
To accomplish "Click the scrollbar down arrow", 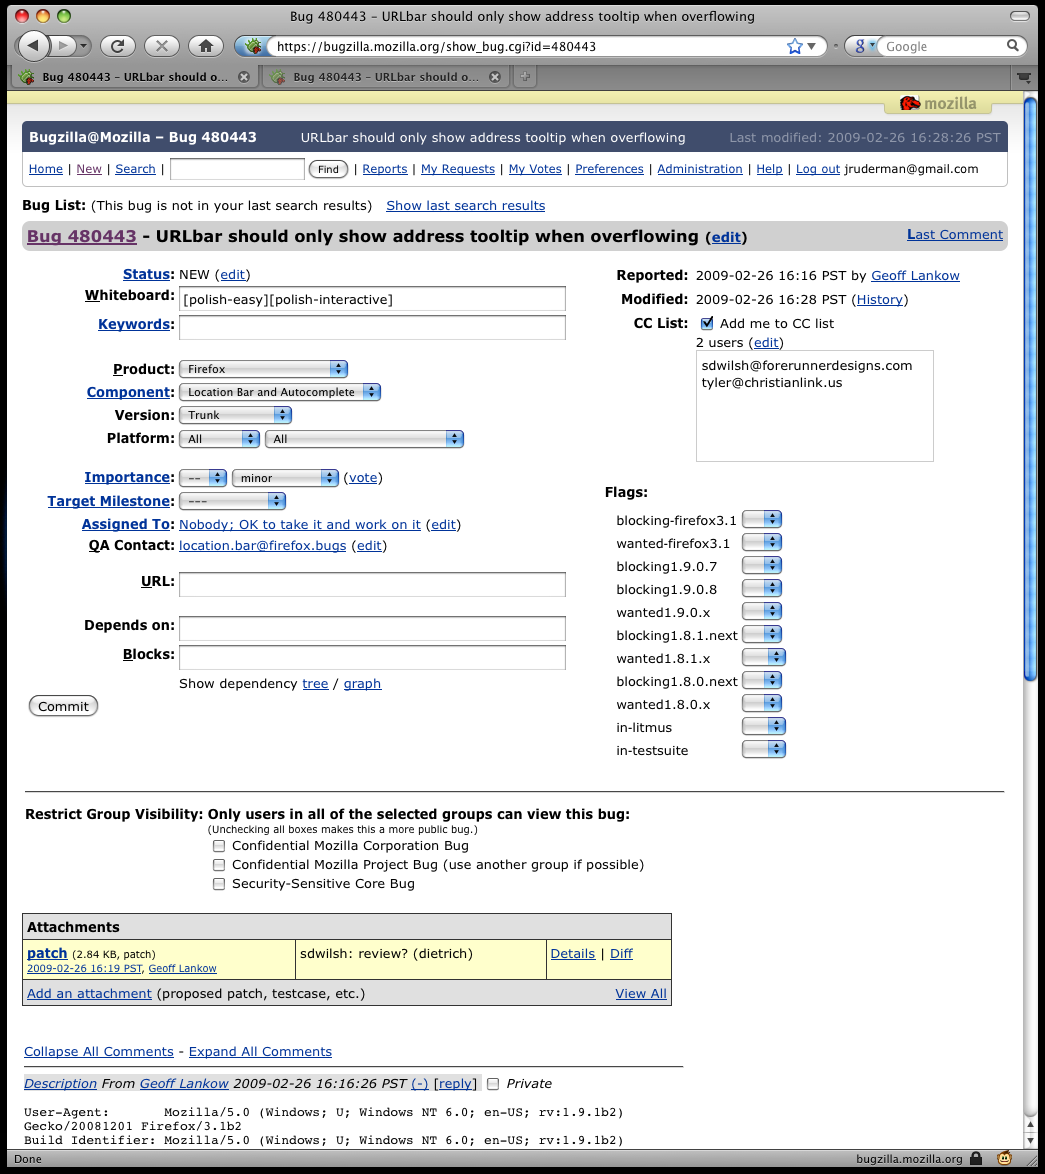I will pos(1030,1140).
